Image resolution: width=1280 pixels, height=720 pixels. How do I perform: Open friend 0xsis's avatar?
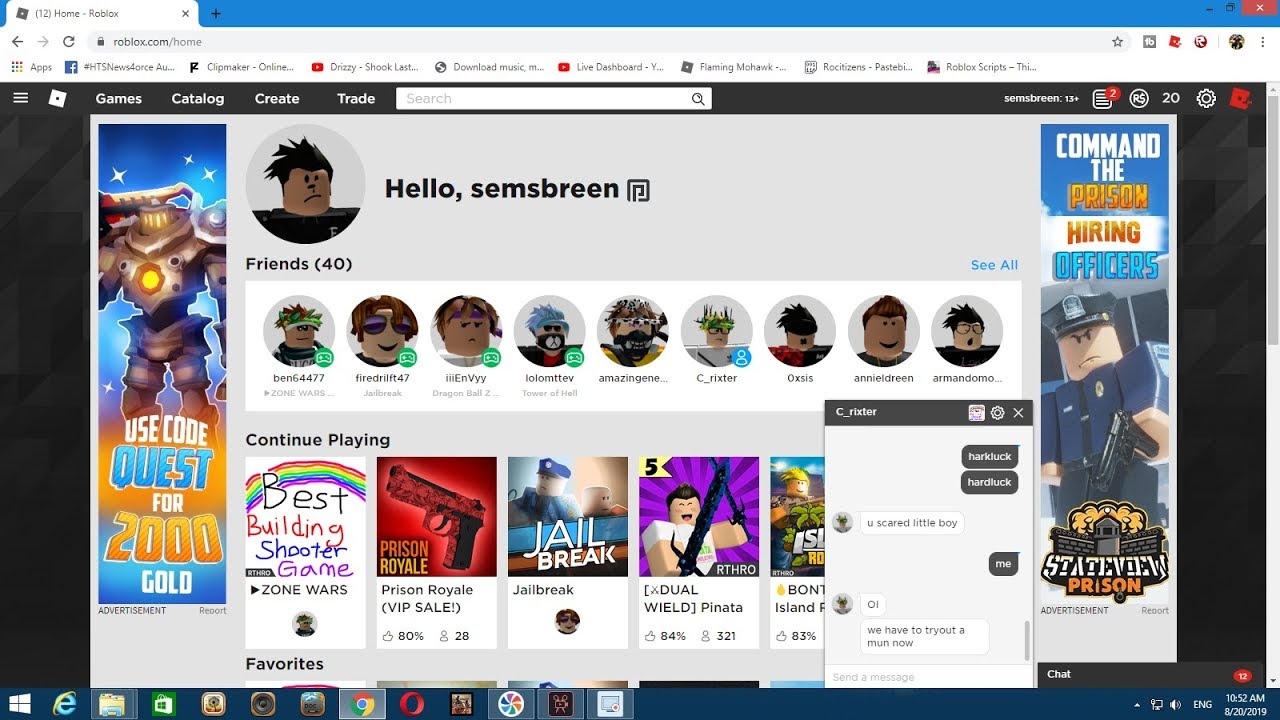click(800, 331)
